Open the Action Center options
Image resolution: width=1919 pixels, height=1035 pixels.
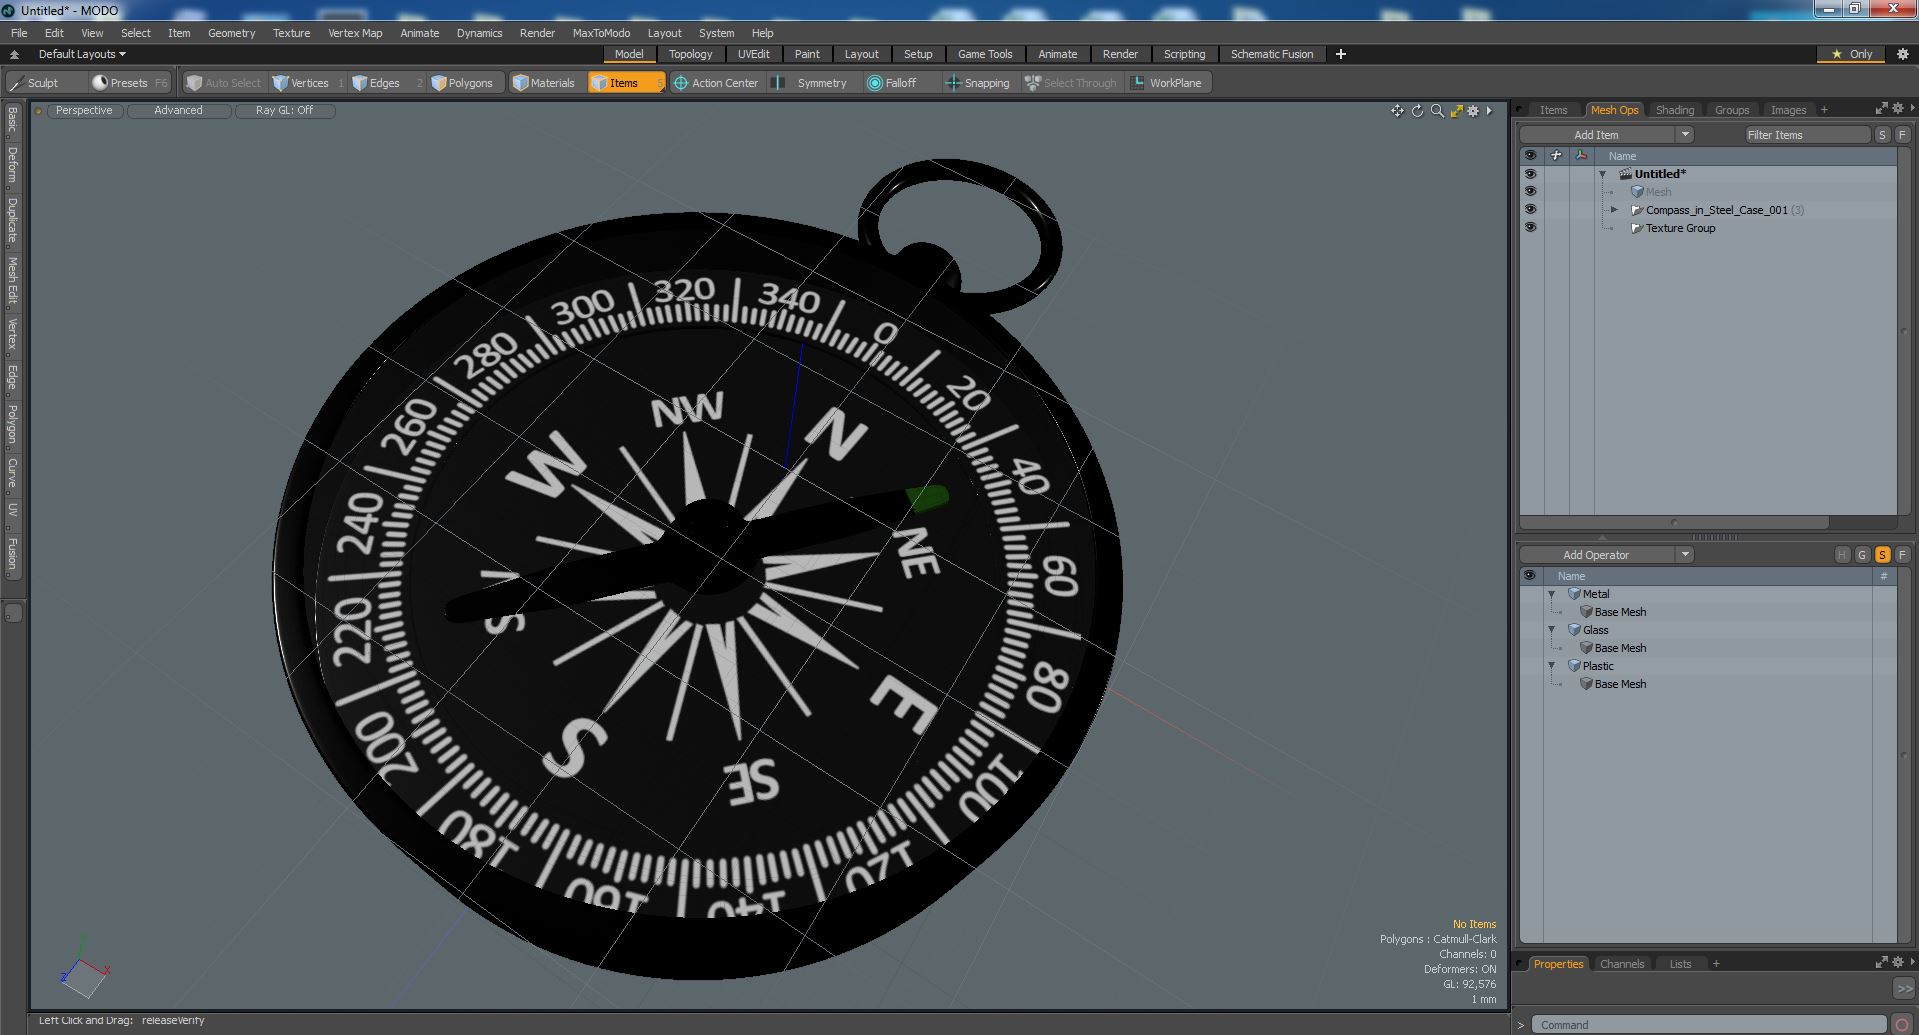point(716,83)
